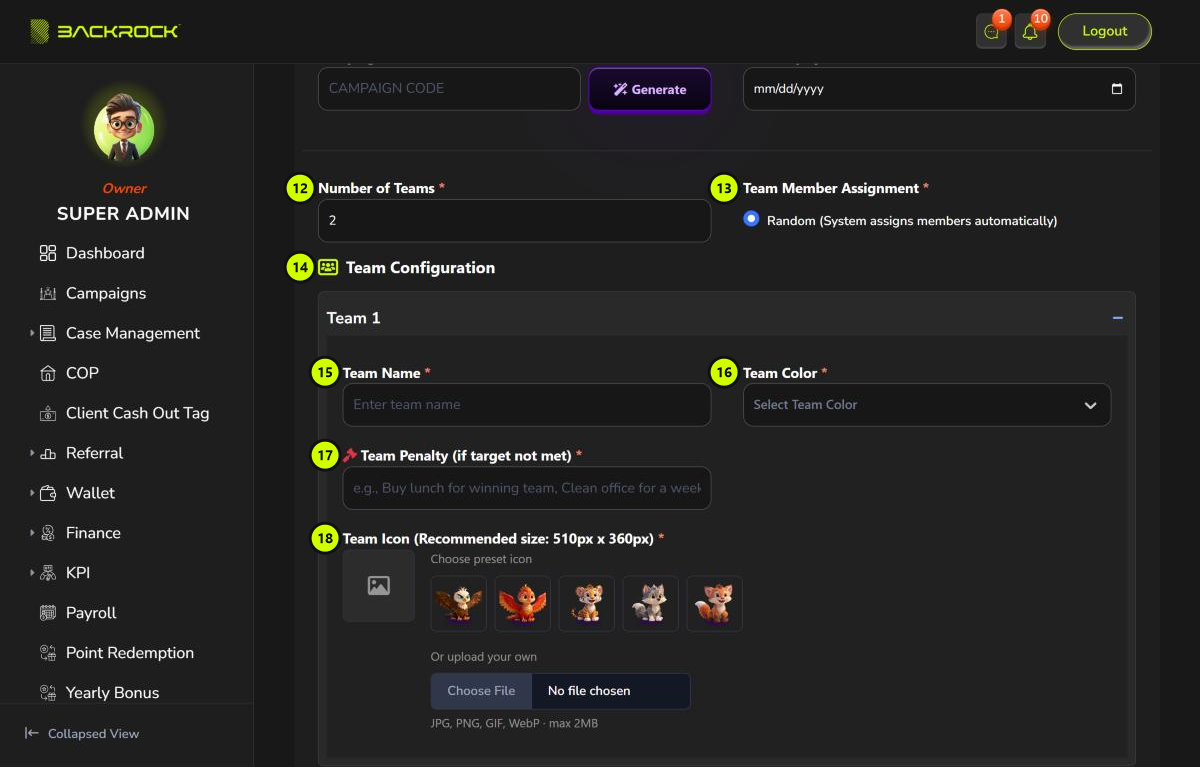Choose the tiger preset team icon
This screenshot has width=1200, height=767.
(587, 603)
